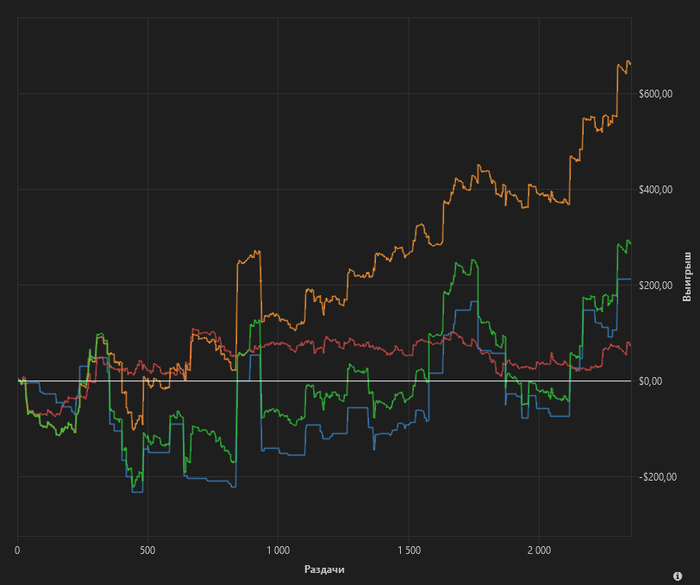Click the 1 000 tick label
This screenshot has height=585, width=700.
pos(278,550)
